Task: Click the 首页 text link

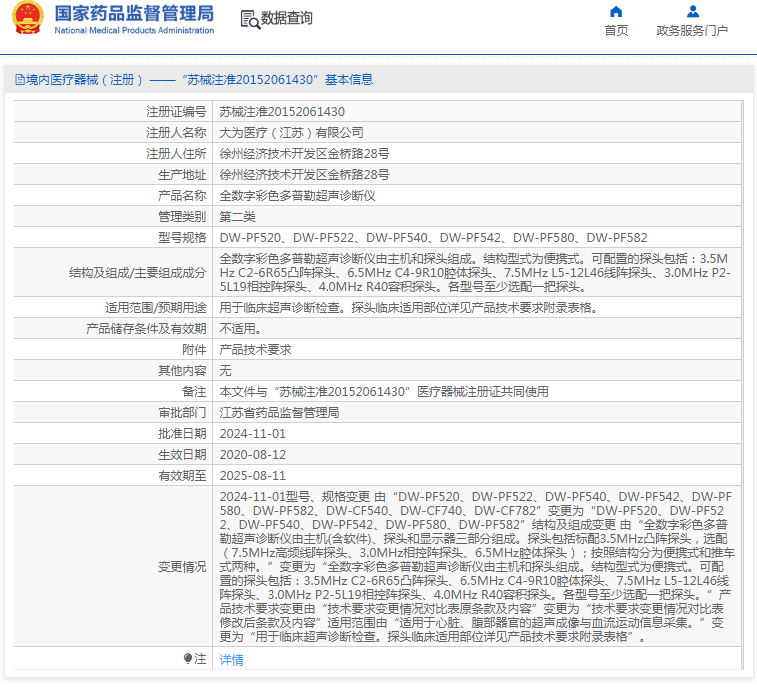Action: pyautogui.click(x=617, y=31)
